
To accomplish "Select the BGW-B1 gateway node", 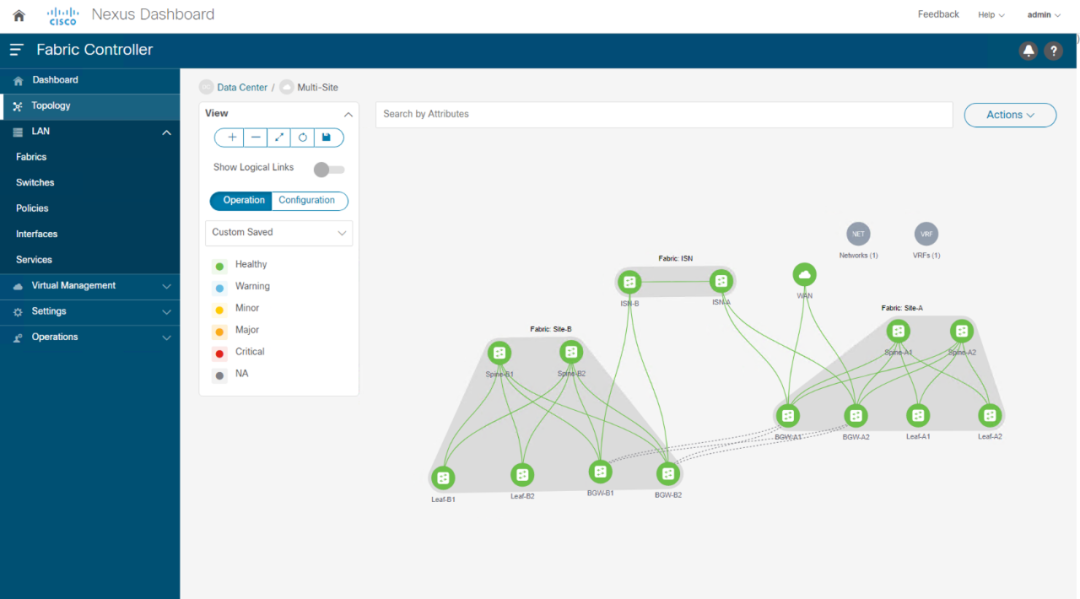I will pos(601,472).
